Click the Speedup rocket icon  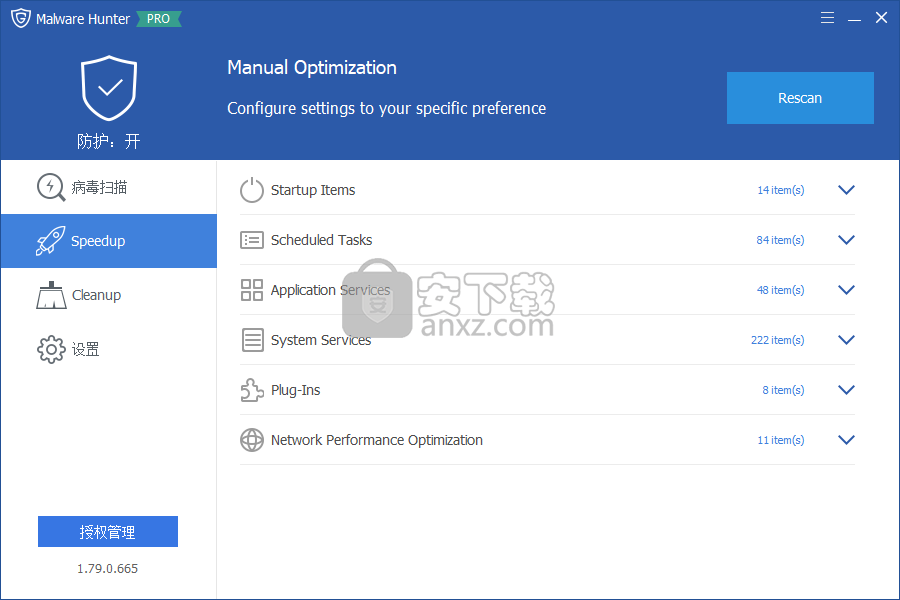tap(51, 241)
